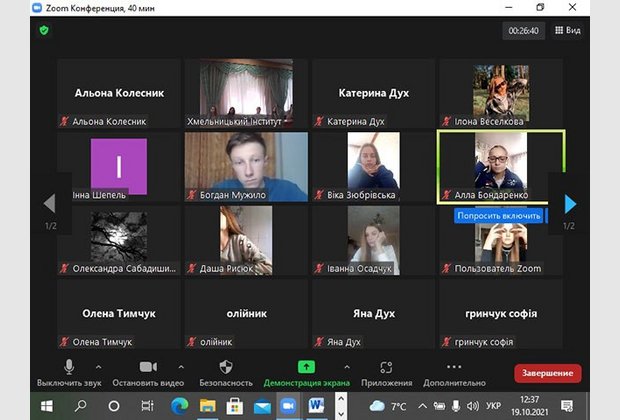Expand video options arrow beside camera

tap(180, 366)
